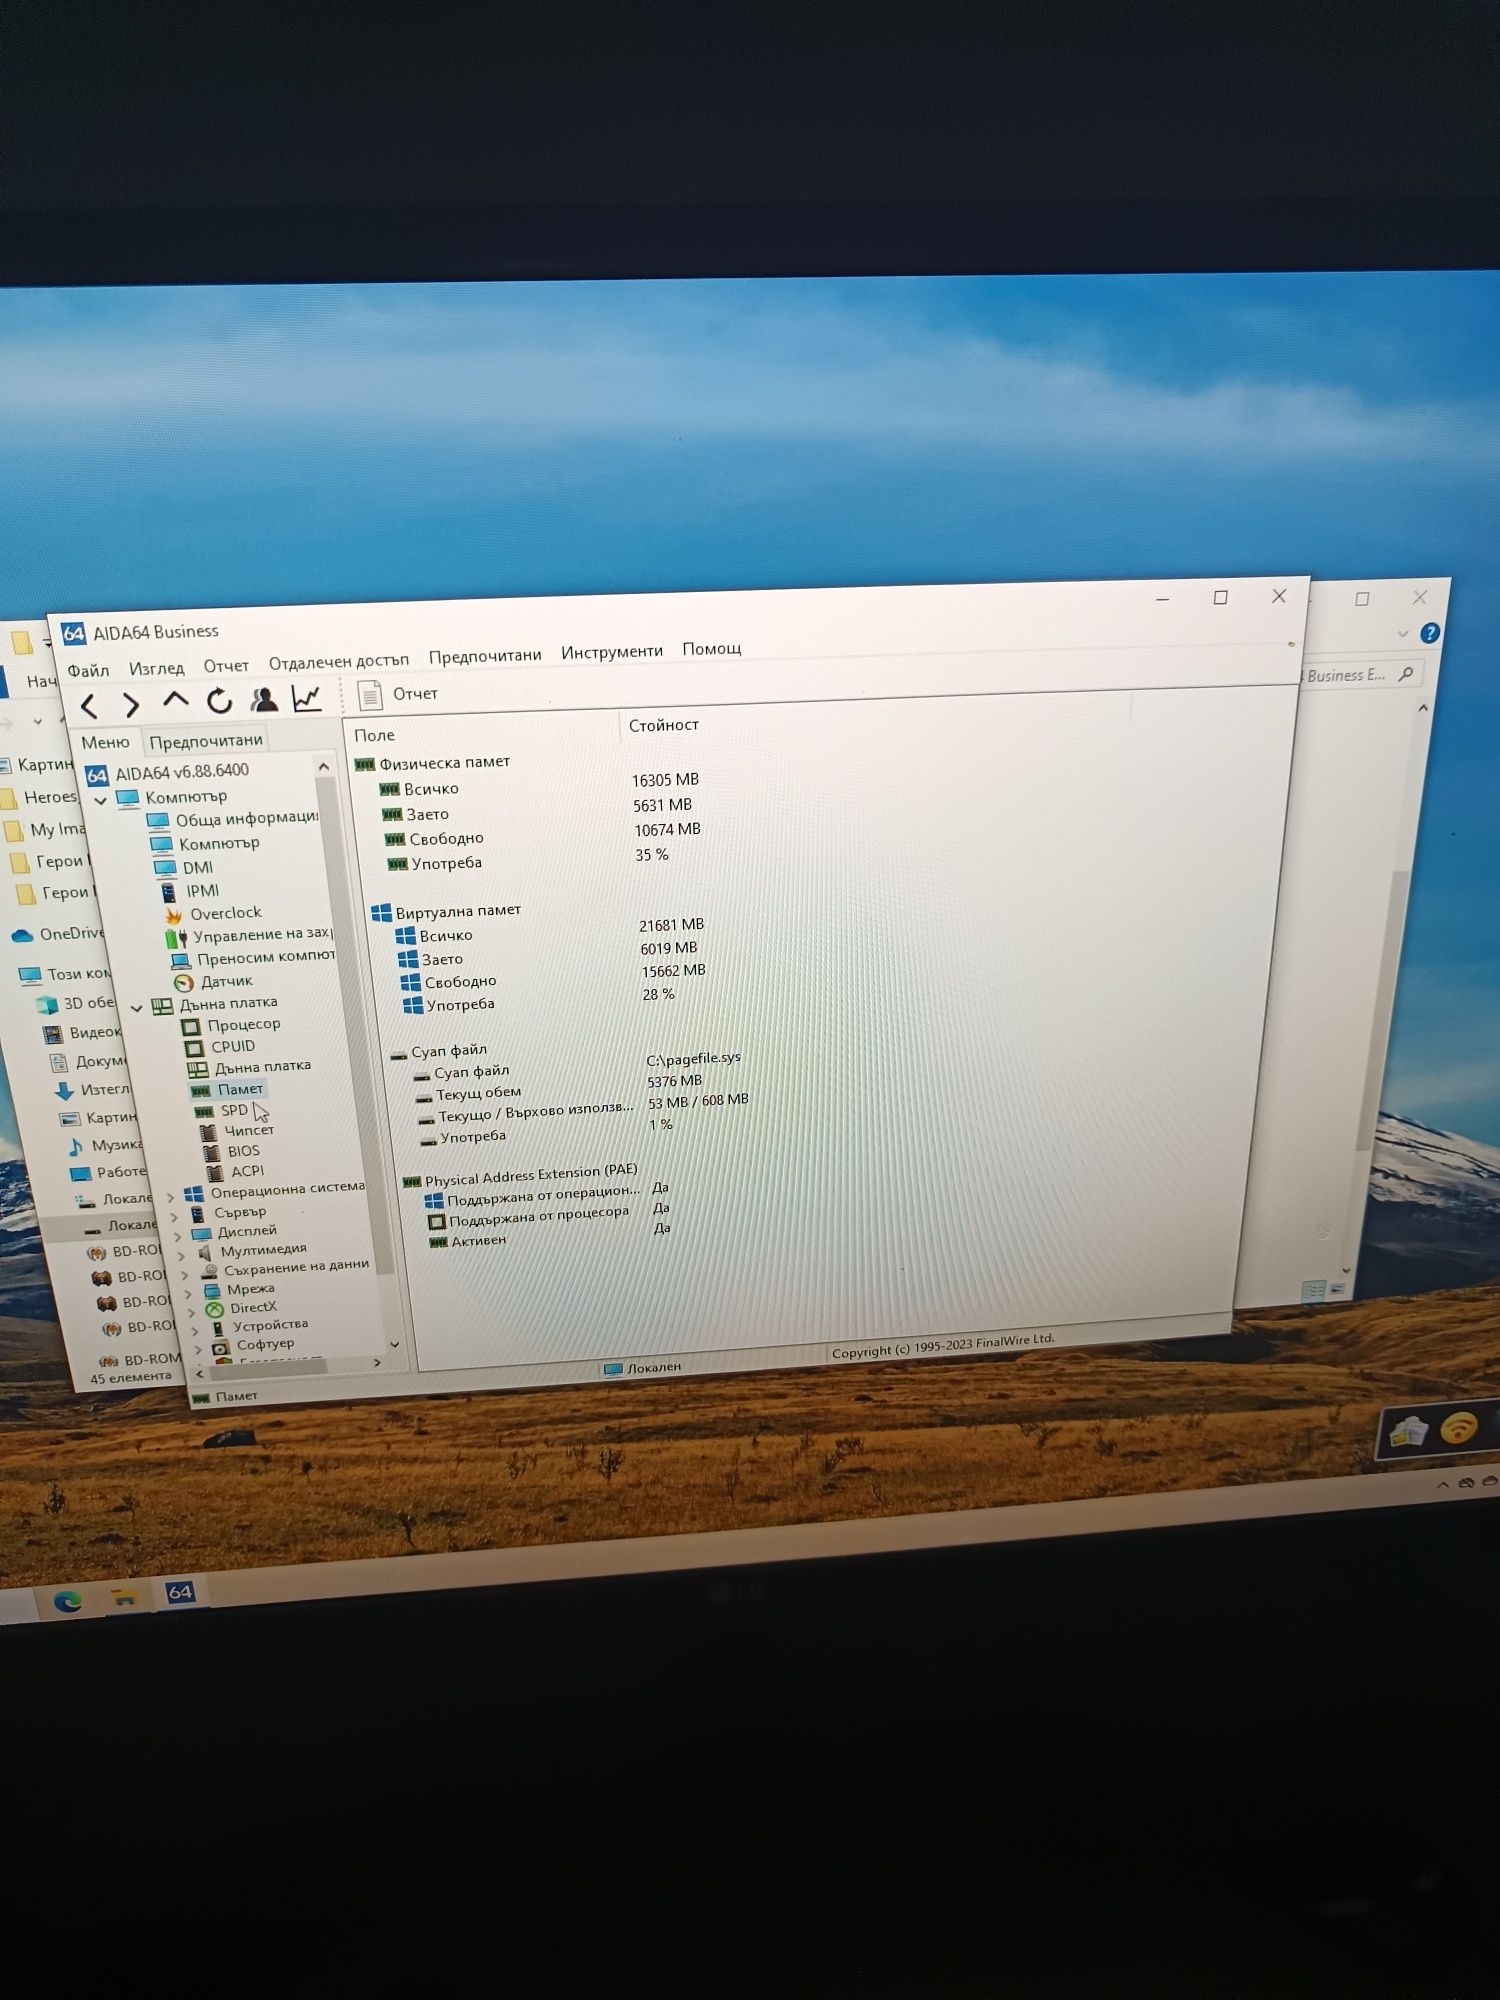Select the Виртуална памет group row
Image resolution: width=1500 pixels, height=2000 pixels.
click(447, 912)
